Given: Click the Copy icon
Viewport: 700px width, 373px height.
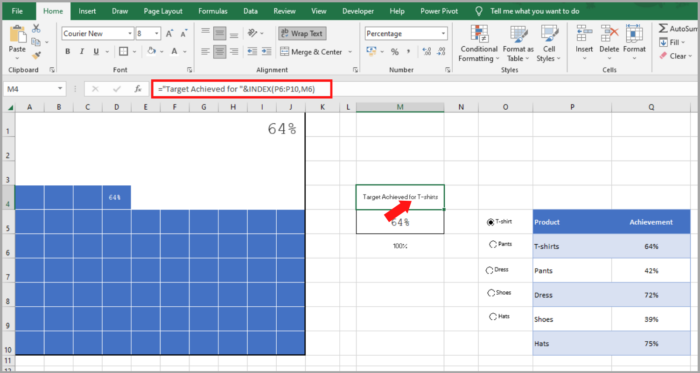Looking at the screenshot, I should (x=36, y=42).
